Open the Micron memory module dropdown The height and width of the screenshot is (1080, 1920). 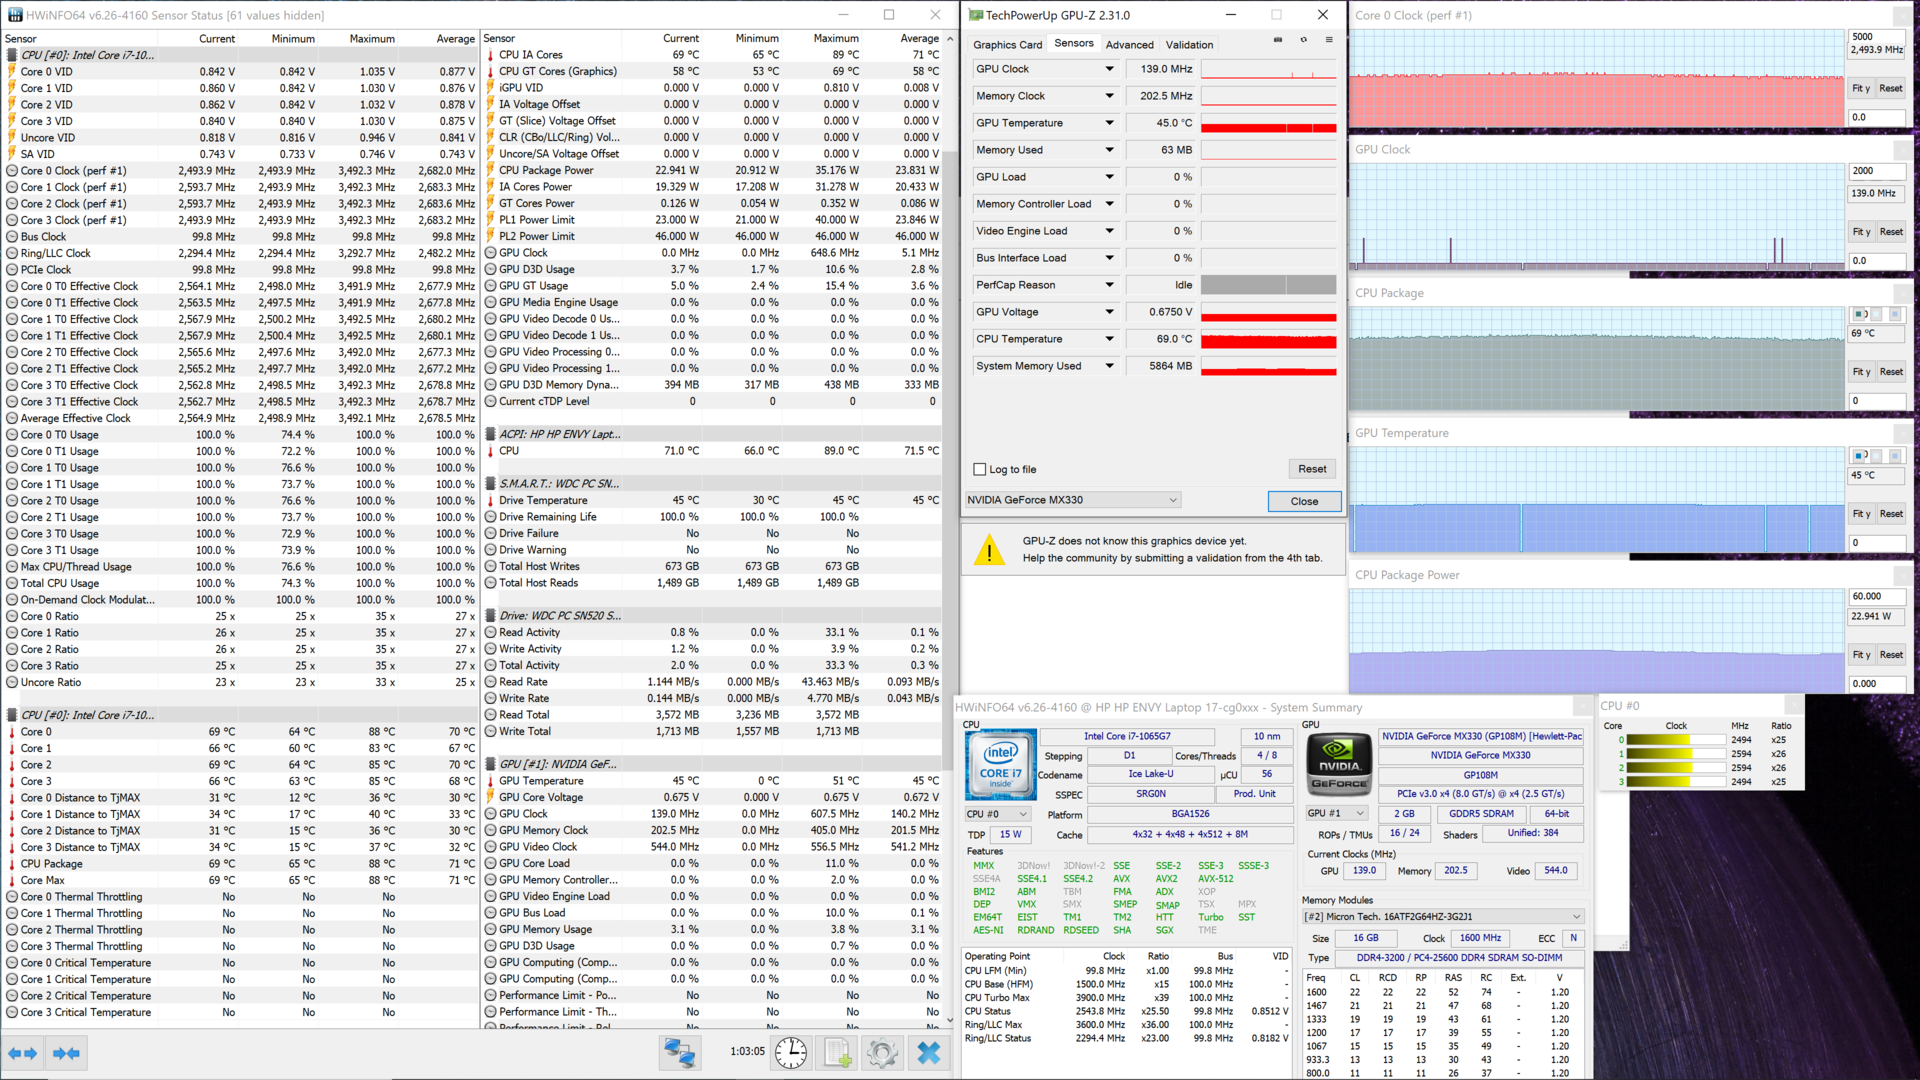click(x=1443, y=917)
